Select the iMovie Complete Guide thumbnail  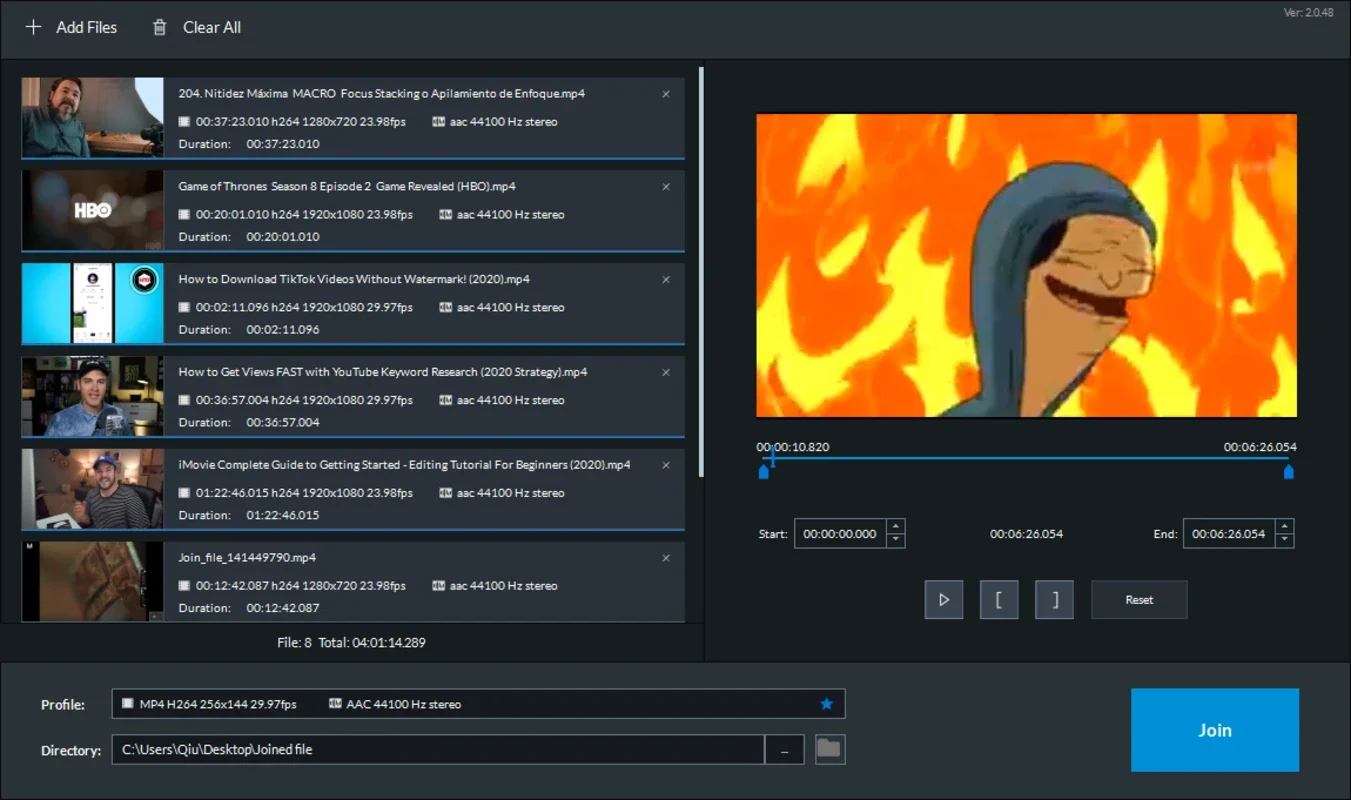92,489
